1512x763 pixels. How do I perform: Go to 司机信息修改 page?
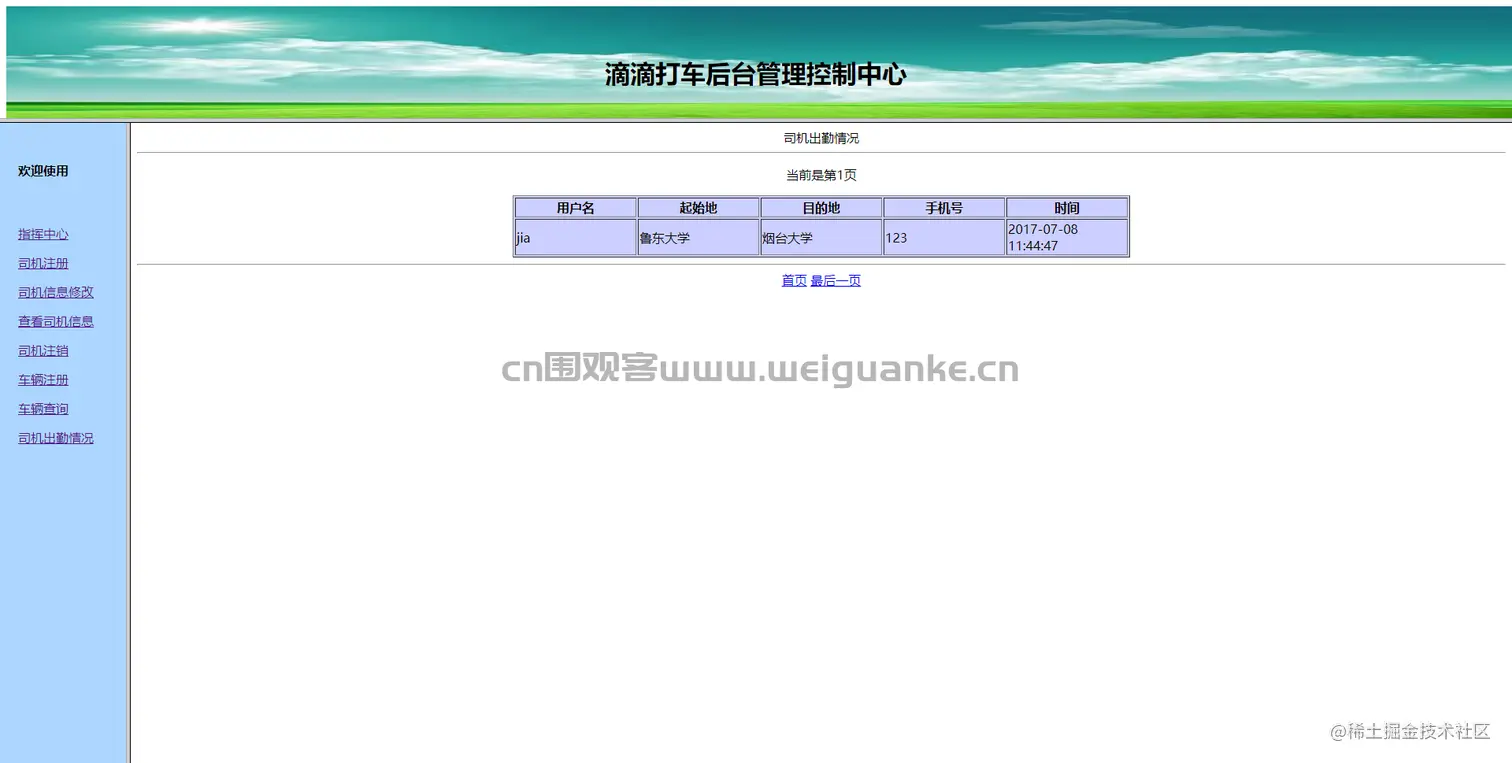point(56,292)
